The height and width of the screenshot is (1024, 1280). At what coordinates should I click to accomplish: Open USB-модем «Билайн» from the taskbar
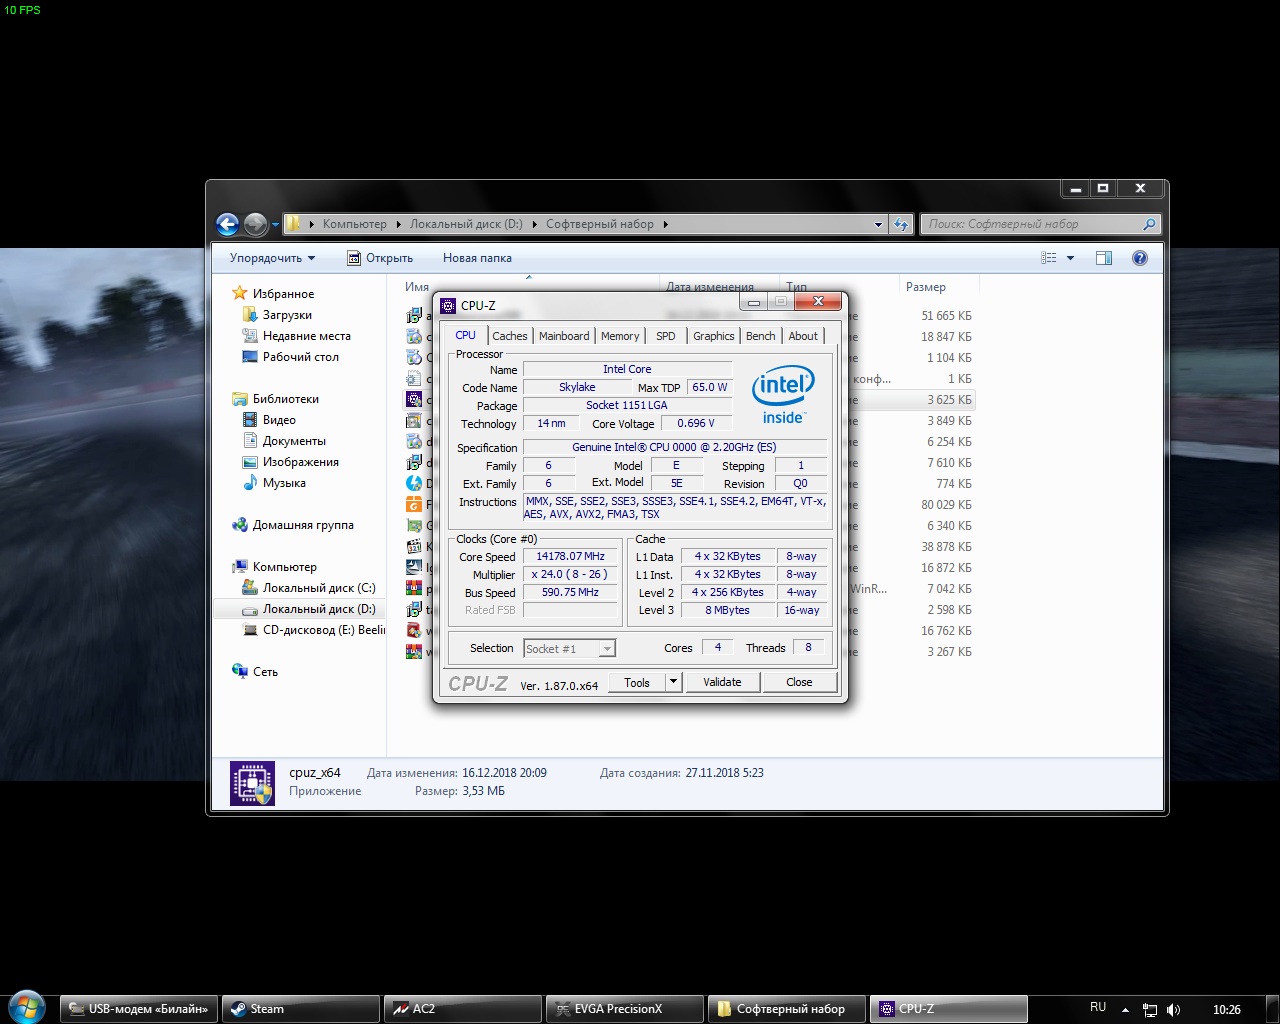tap(139, 1009)
